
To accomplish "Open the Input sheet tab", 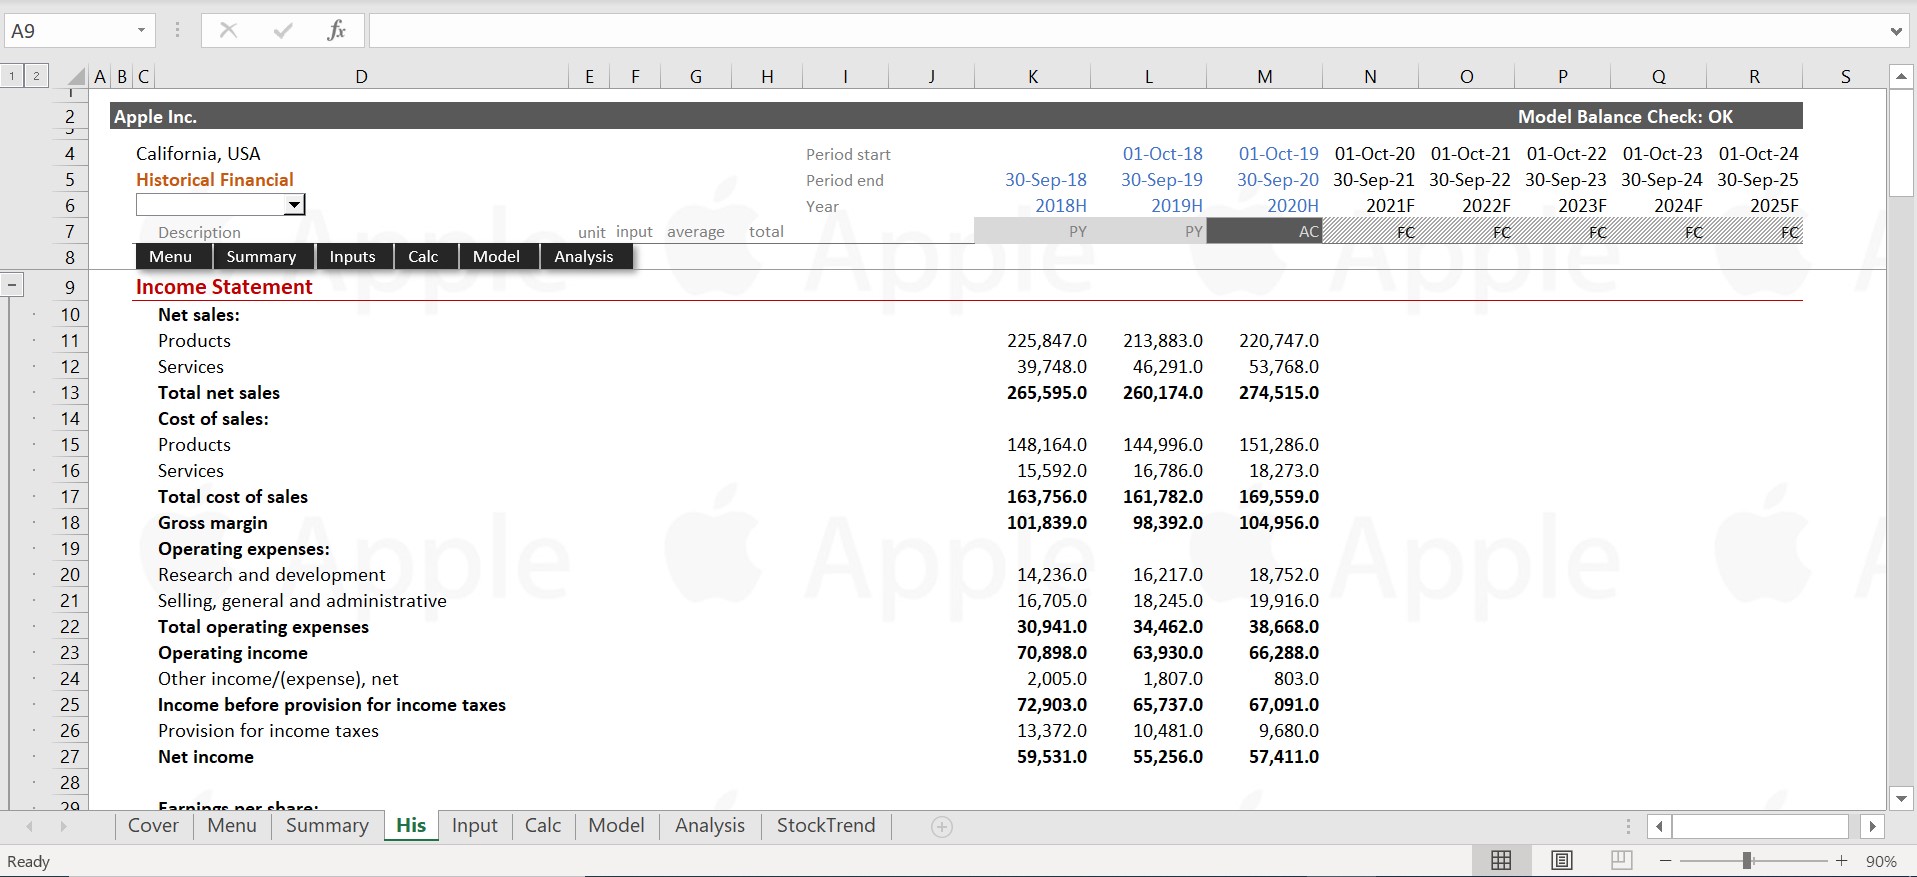I will coord(474,826).
